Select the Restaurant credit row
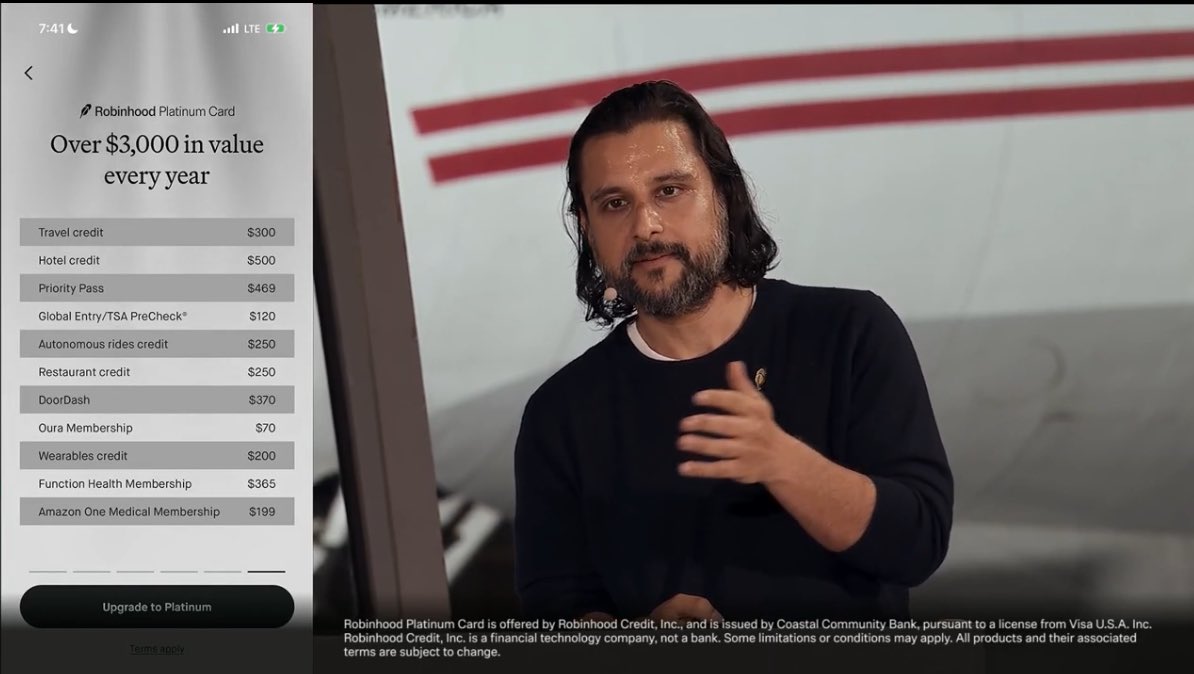1194x674 pixels. pos(157,372)
